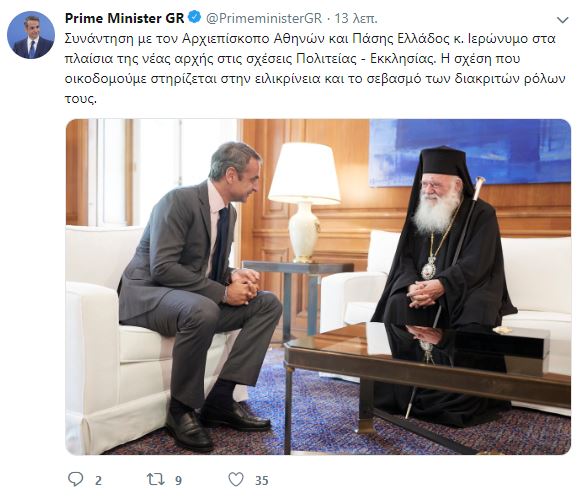Click the reply speech bubble icon
581x497 pixels.
tap(76, 479)
